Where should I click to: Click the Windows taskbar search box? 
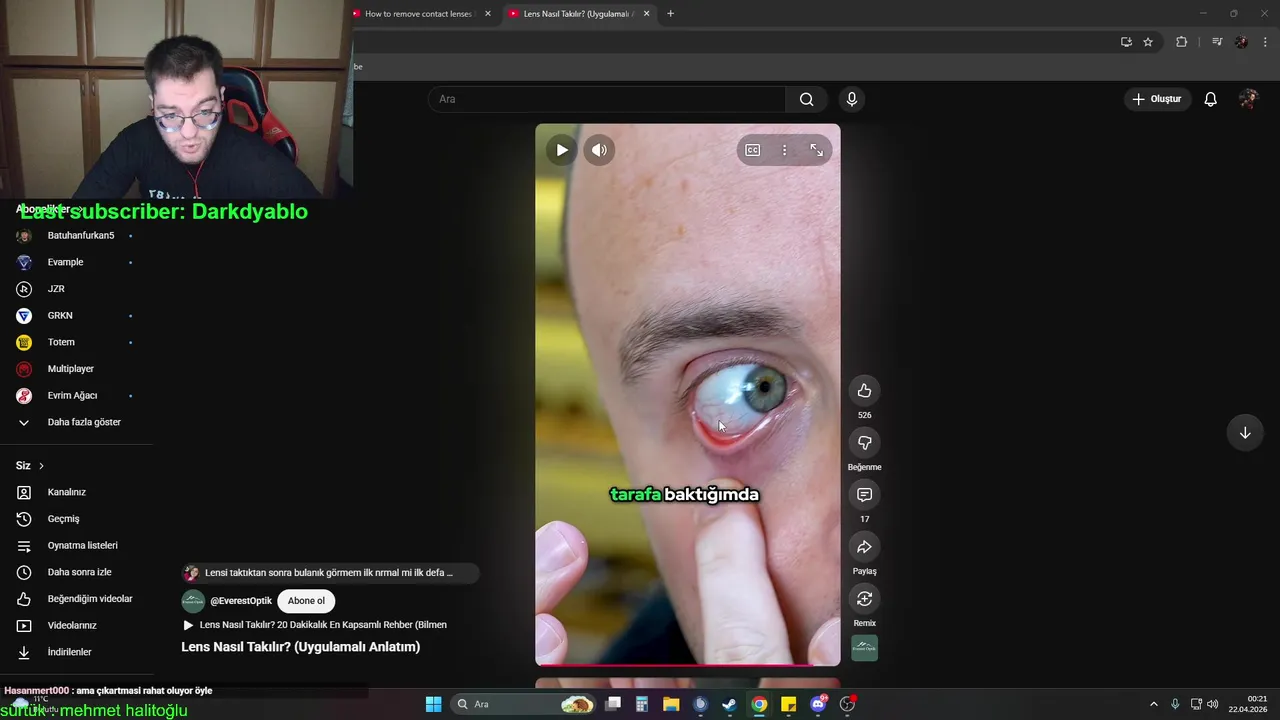click(522, 704)
